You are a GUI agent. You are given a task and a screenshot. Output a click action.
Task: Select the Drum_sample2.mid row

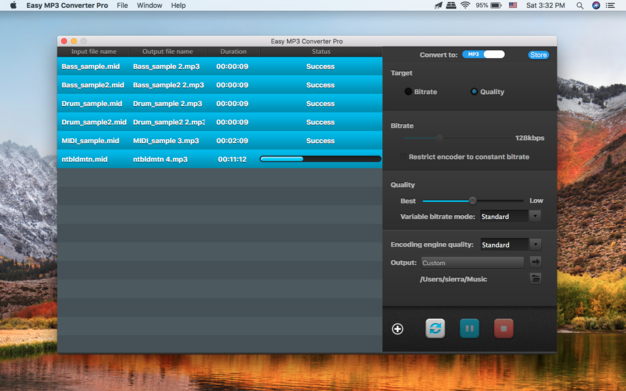220,122
